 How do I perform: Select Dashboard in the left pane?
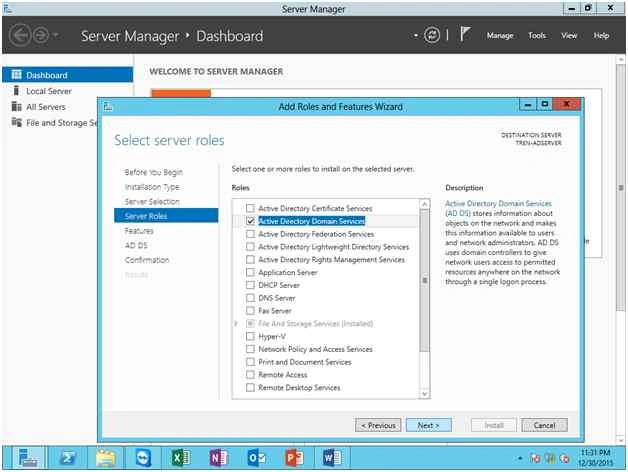click(67, 75)
